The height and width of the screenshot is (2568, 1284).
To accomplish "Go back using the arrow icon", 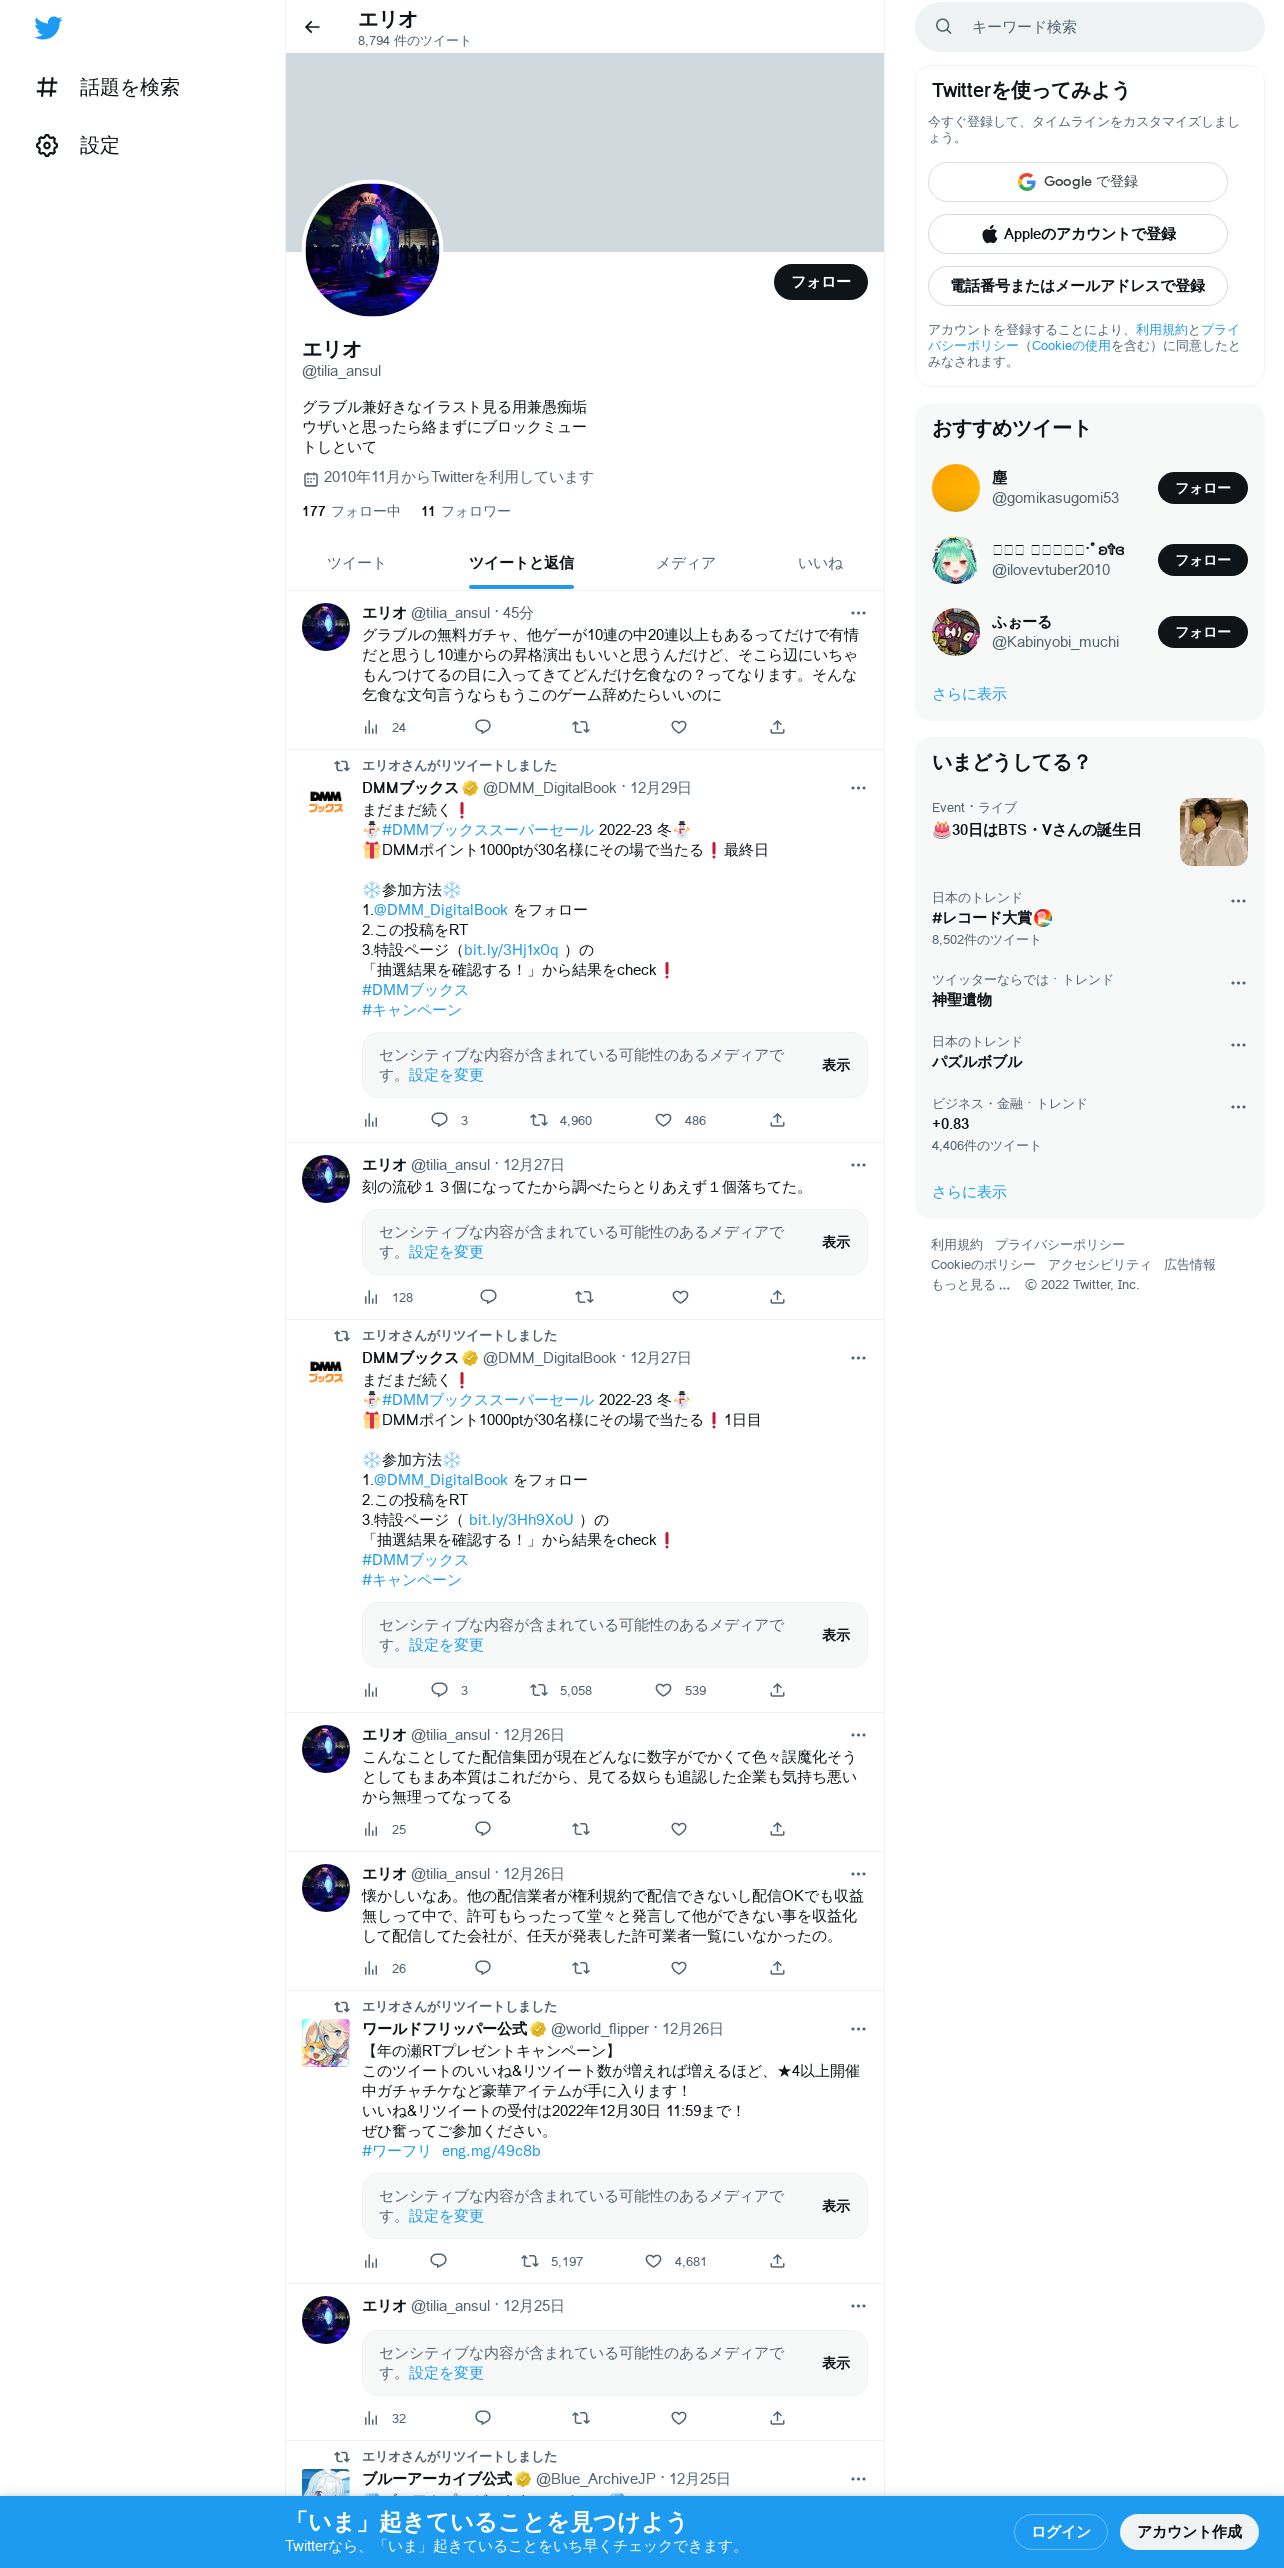I will 312,27.
